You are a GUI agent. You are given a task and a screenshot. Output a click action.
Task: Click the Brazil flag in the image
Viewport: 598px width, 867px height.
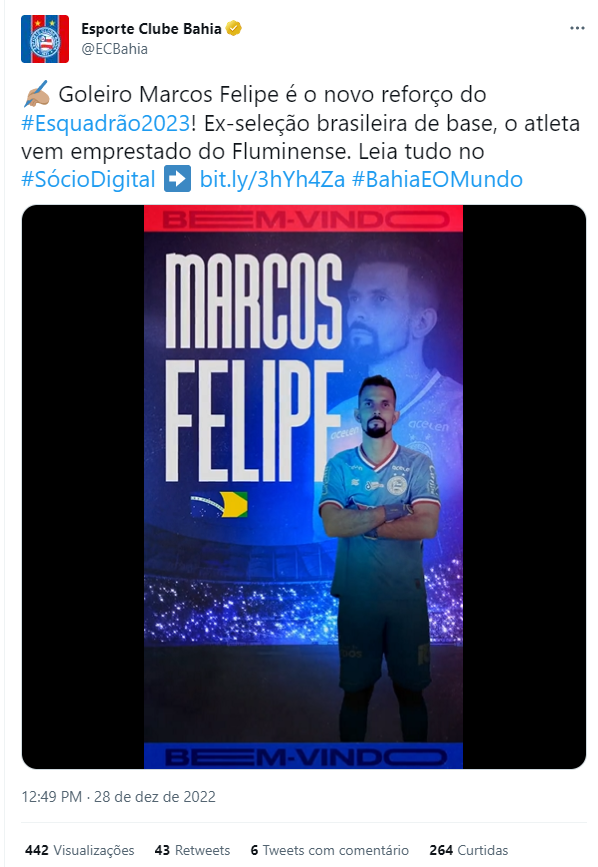tap(219, 504)
